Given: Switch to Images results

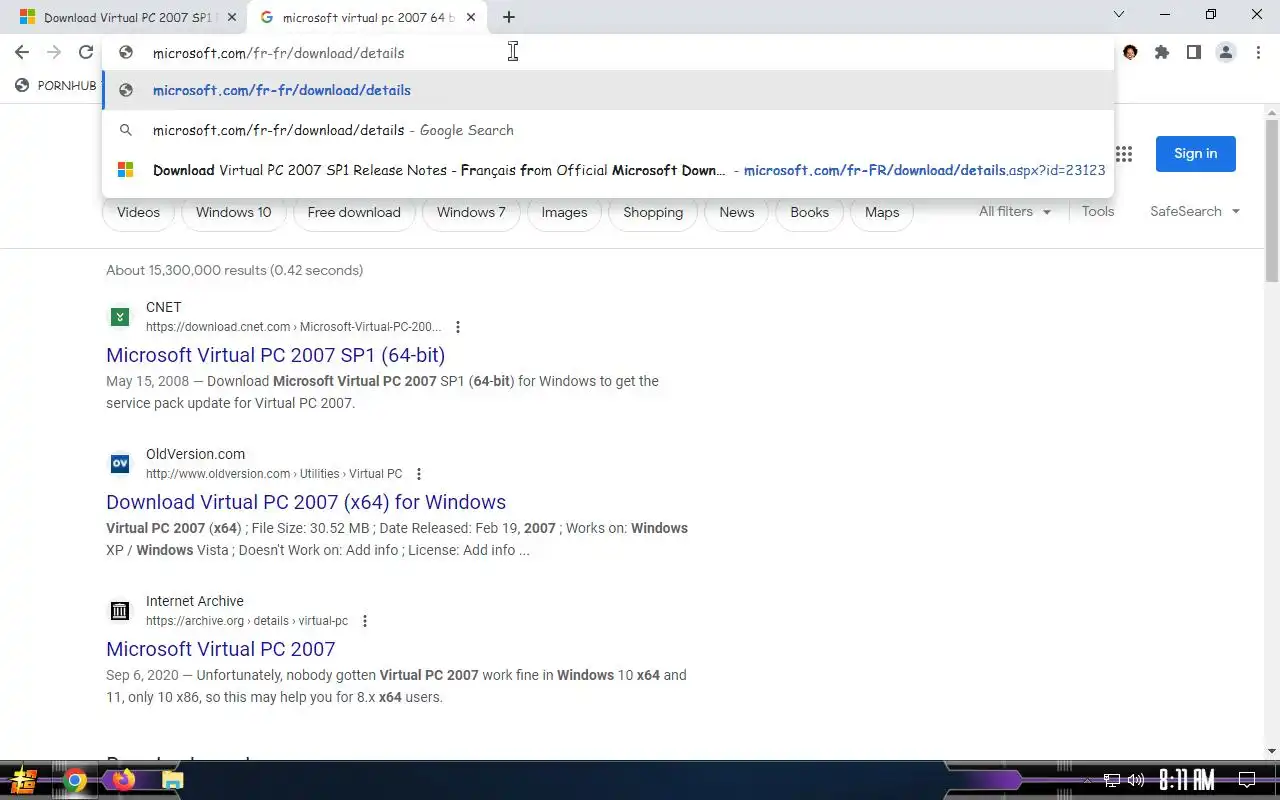Looking at the screenshot, I should pos(564,212).
